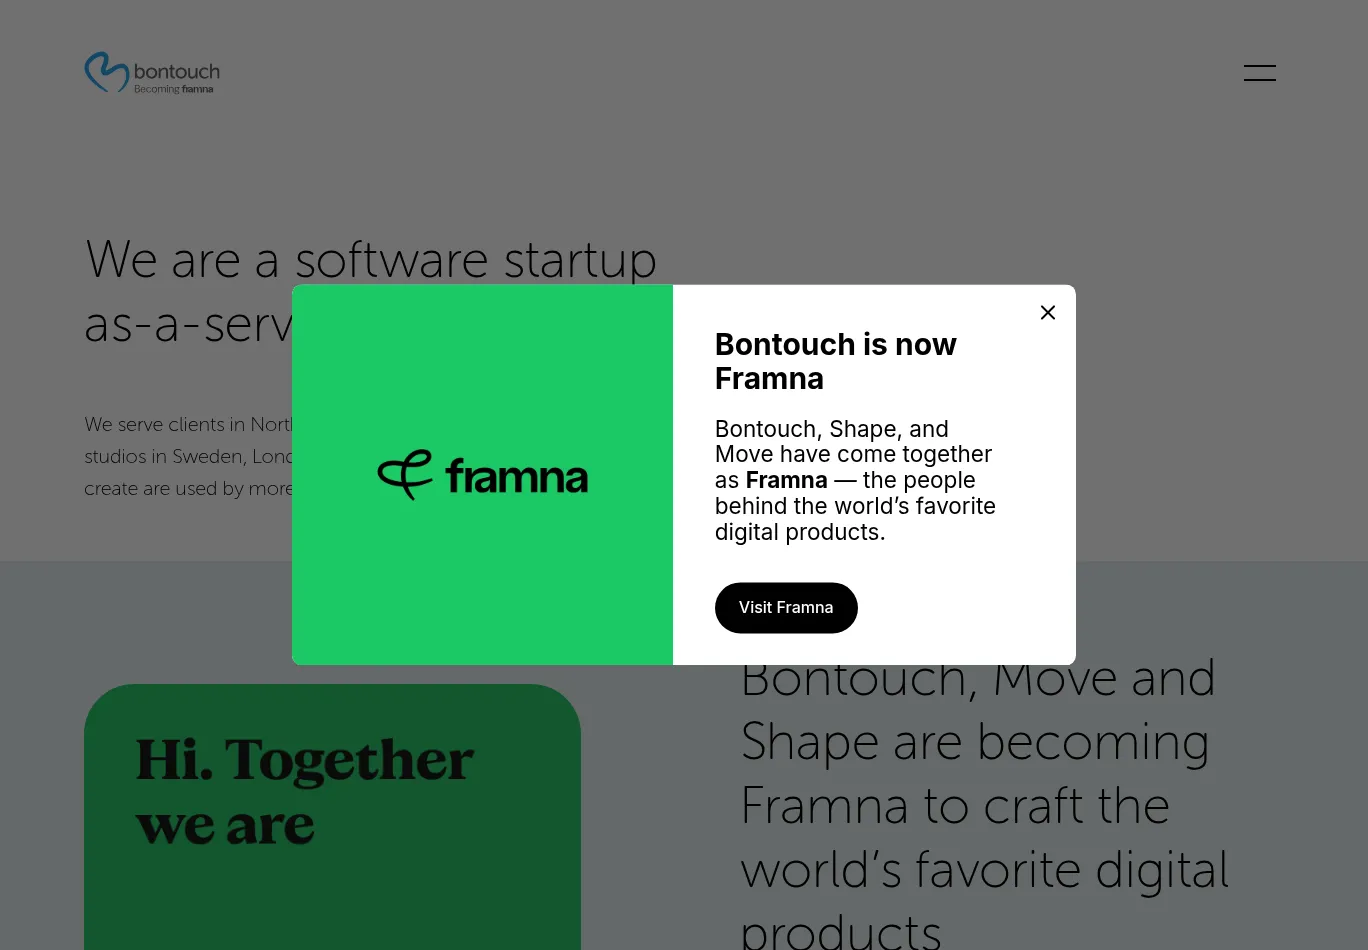Click the "We are a software startup" headline

pyautogui.click(x=370, y=260)
